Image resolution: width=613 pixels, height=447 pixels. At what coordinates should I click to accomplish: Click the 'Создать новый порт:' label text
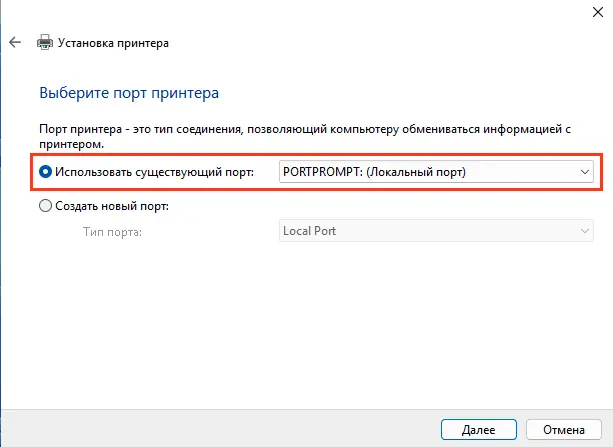click(x=112, y=206)
